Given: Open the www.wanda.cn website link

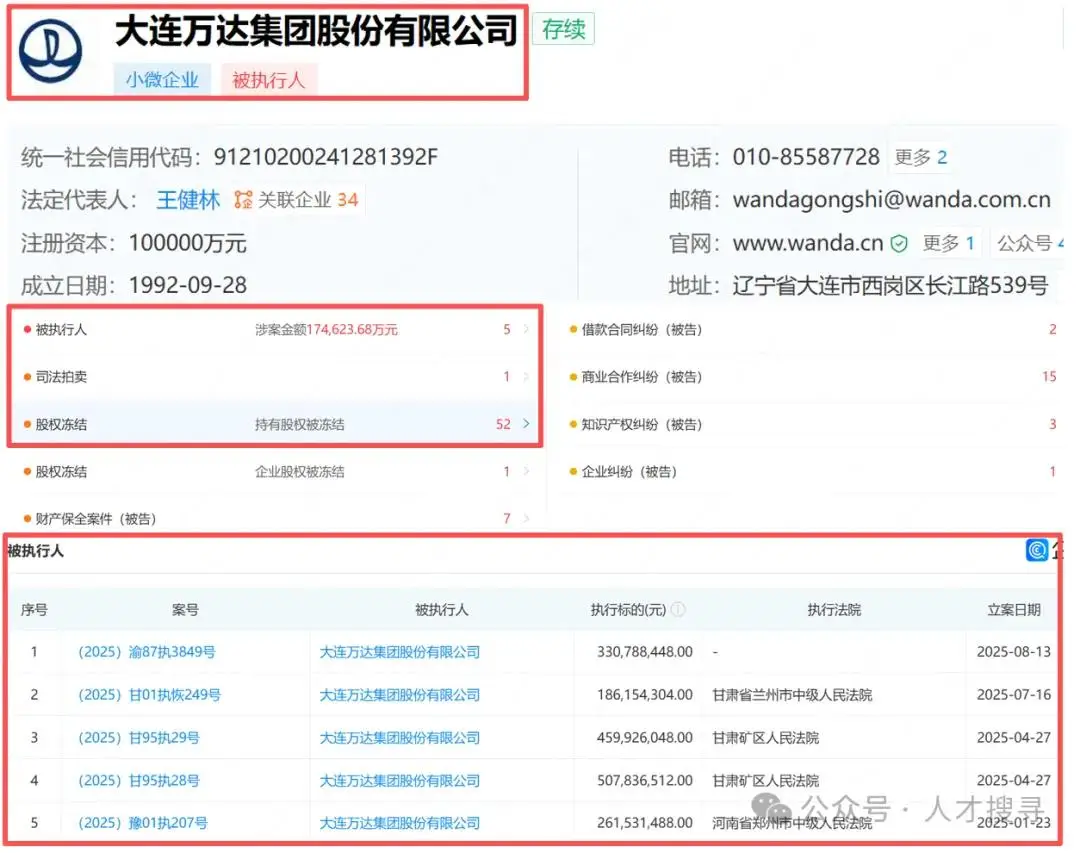Looking at the screenshot, I should [807, 243].
